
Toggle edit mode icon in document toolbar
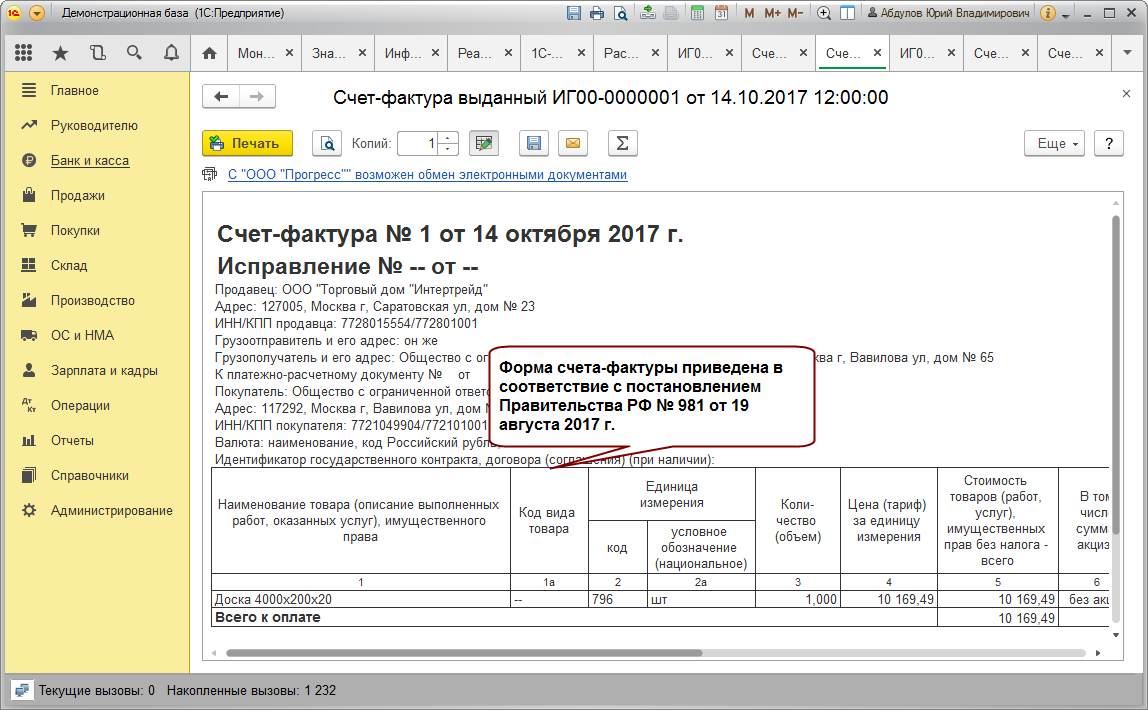tap(483, 143)
